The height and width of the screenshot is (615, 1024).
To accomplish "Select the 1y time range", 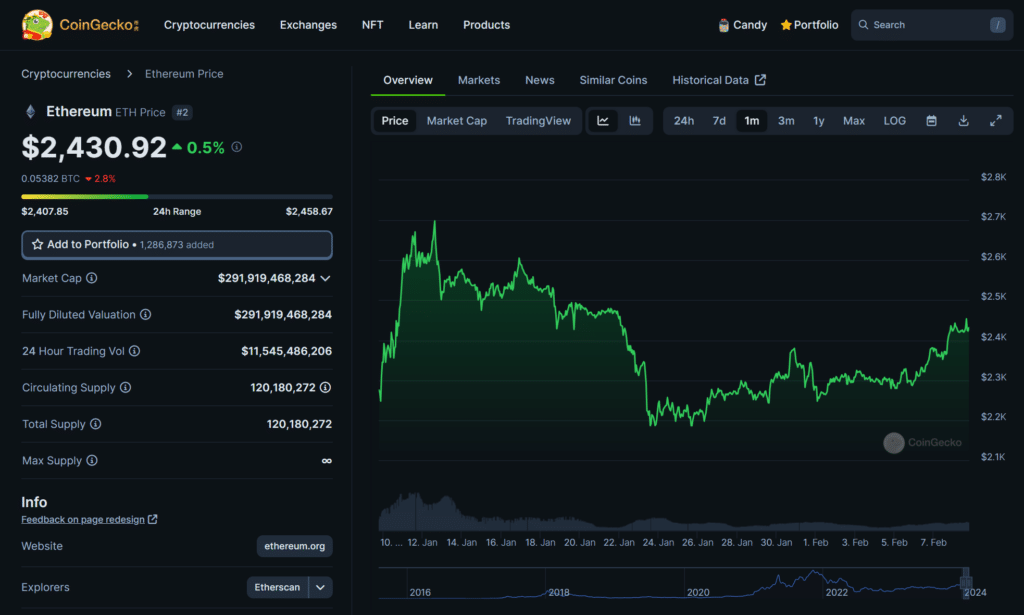I will tap(819, 121).
